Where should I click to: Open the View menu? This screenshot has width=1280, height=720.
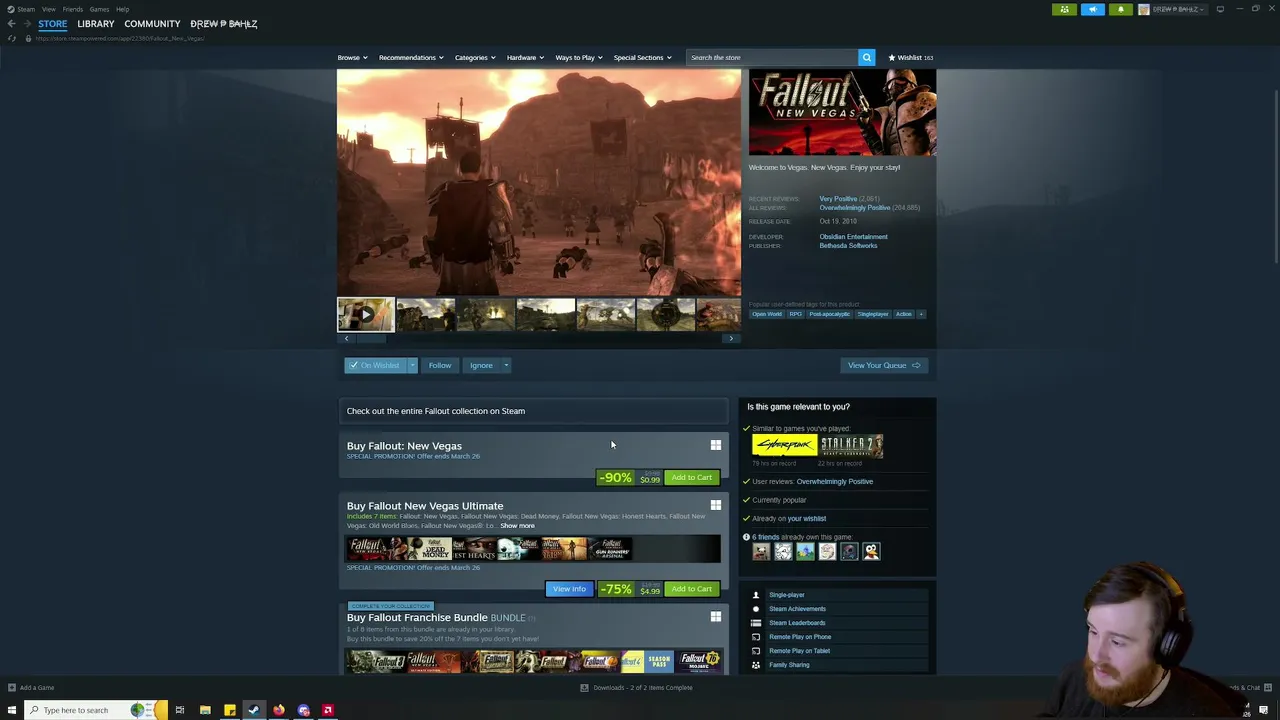(x=49, y=9)
